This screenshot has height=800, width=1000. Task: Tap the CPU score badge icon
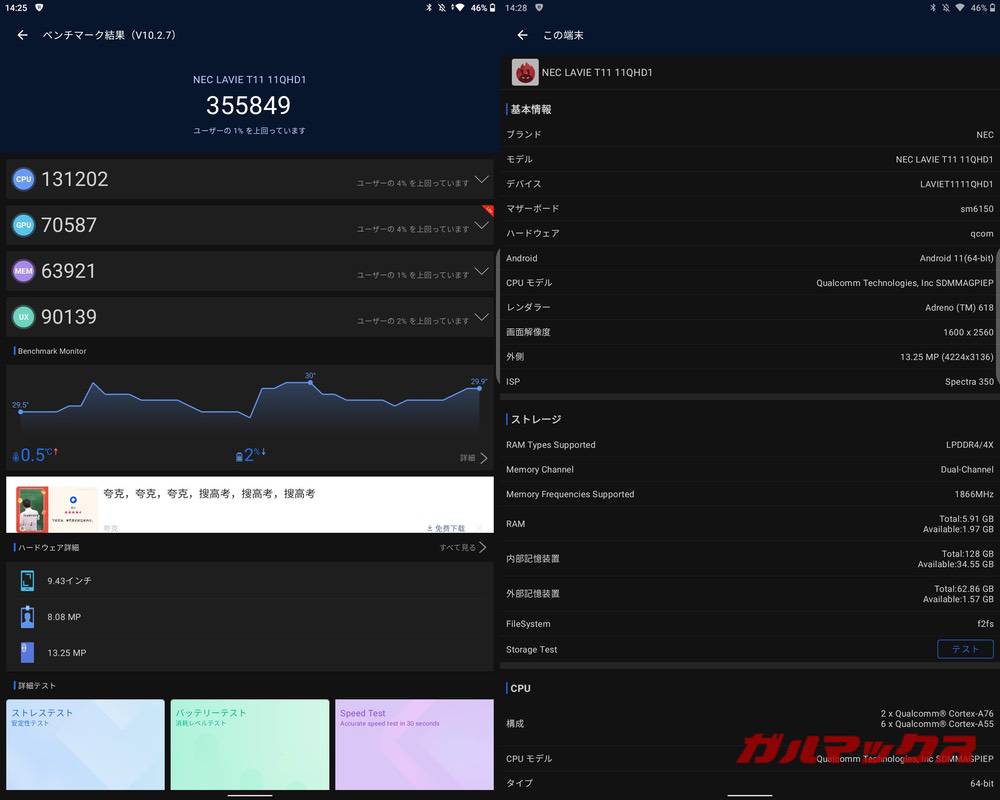coord(23,179)
